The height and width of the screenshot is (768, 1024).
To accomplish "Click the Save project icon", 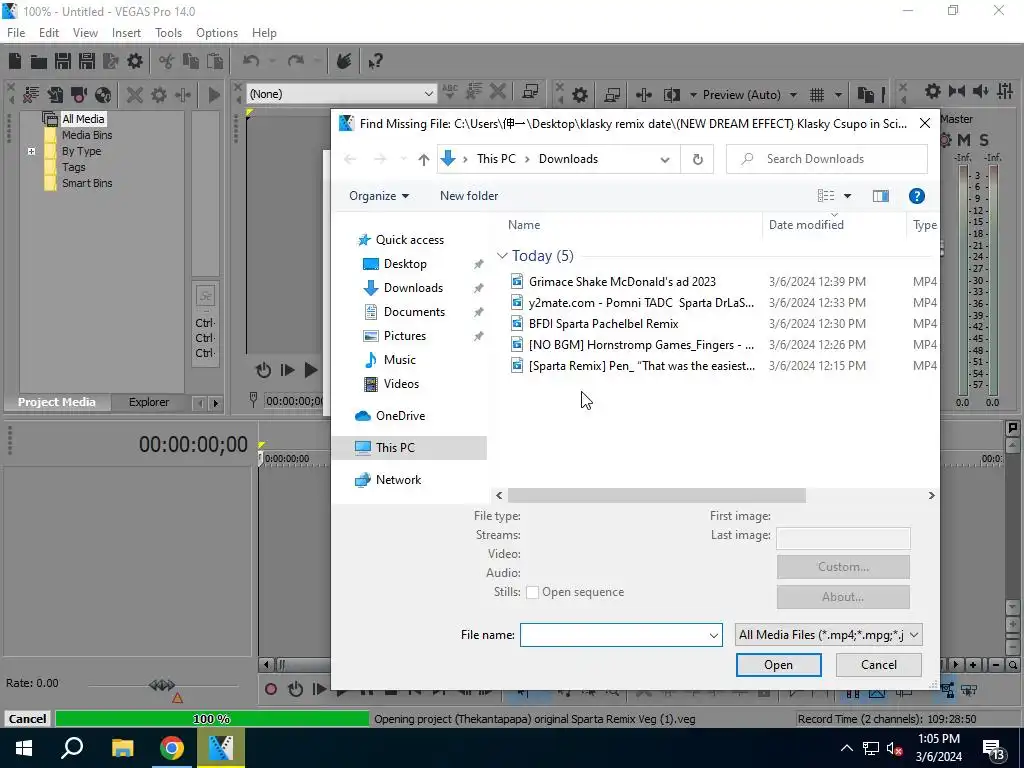I will [63, 61].
